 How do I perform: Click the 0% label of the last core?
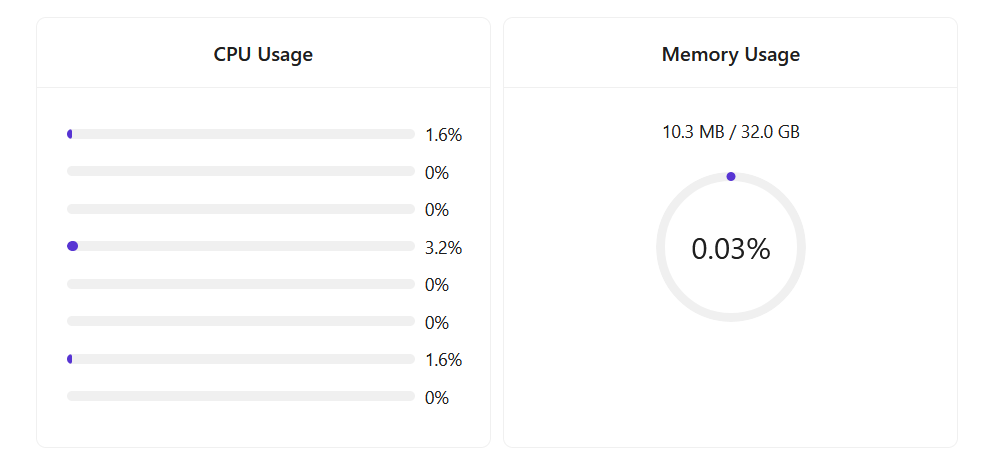(x=437, y=398)
